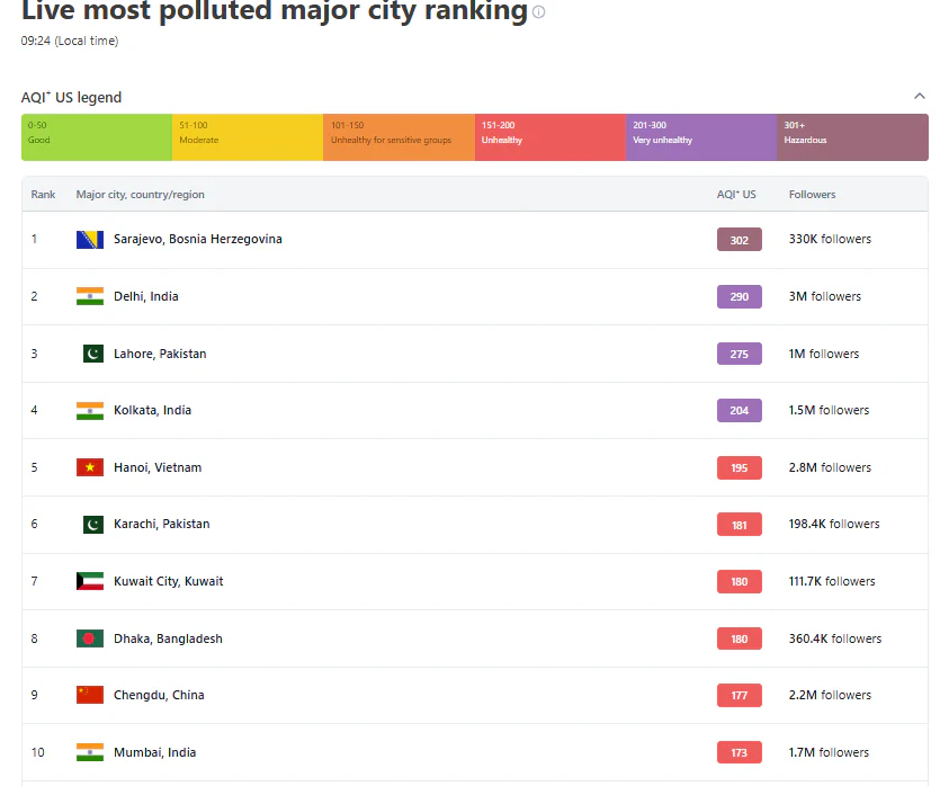
Task: Click Delhi's 290 AQI badge
Action: 739,297
